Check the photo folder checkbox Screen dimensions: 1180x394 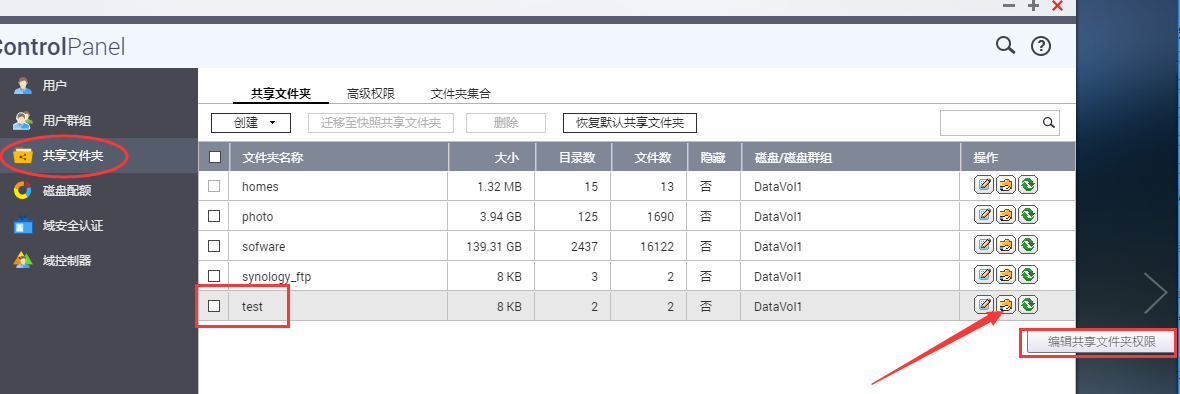pyautogui.click(x=214, y=216)
